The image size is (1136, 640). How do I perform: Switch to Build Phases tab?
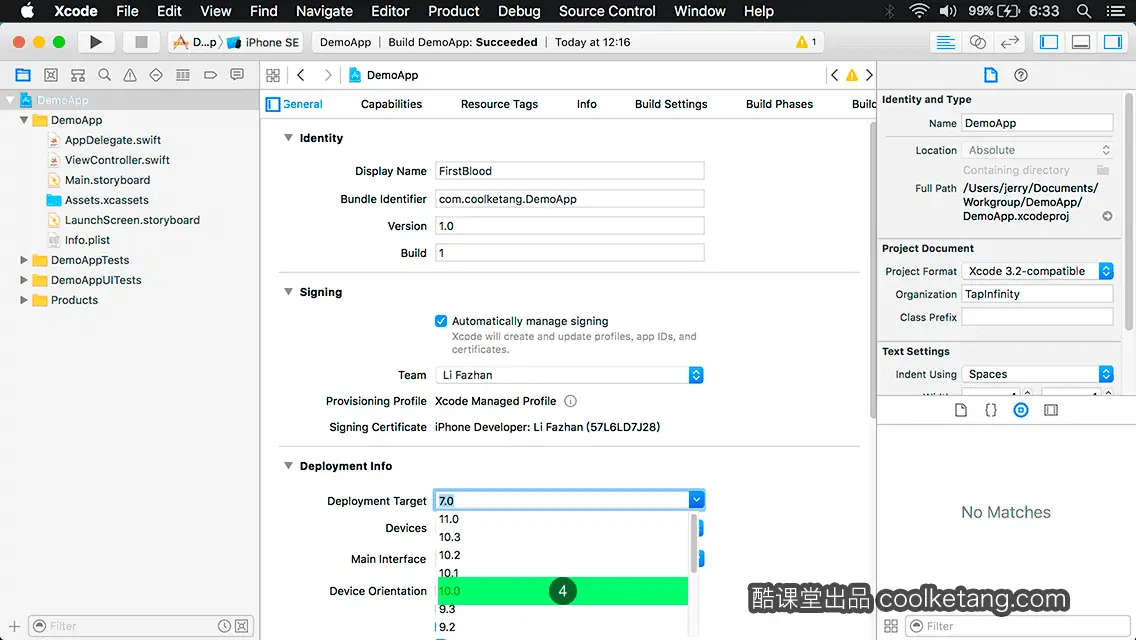(780, 104)
